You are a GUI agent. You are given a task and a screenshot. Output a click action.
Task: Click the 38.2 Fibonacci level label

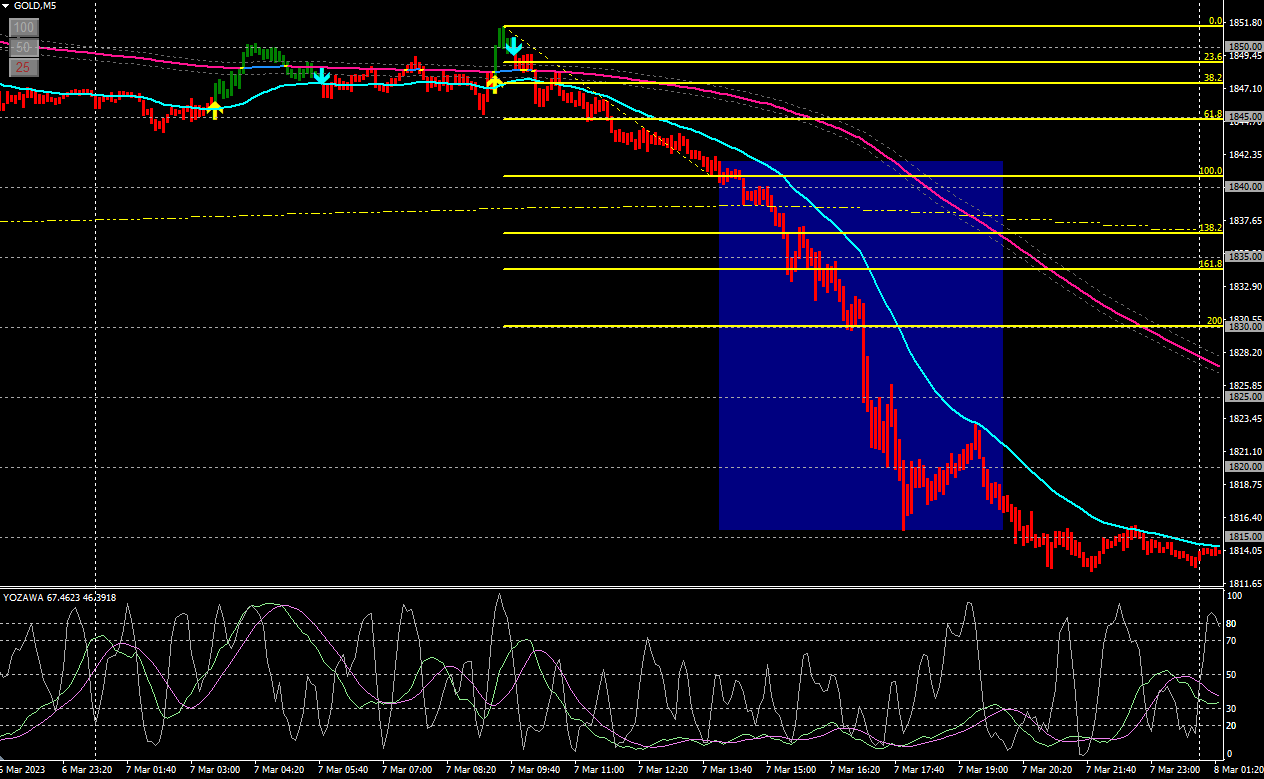(1213, 78)
